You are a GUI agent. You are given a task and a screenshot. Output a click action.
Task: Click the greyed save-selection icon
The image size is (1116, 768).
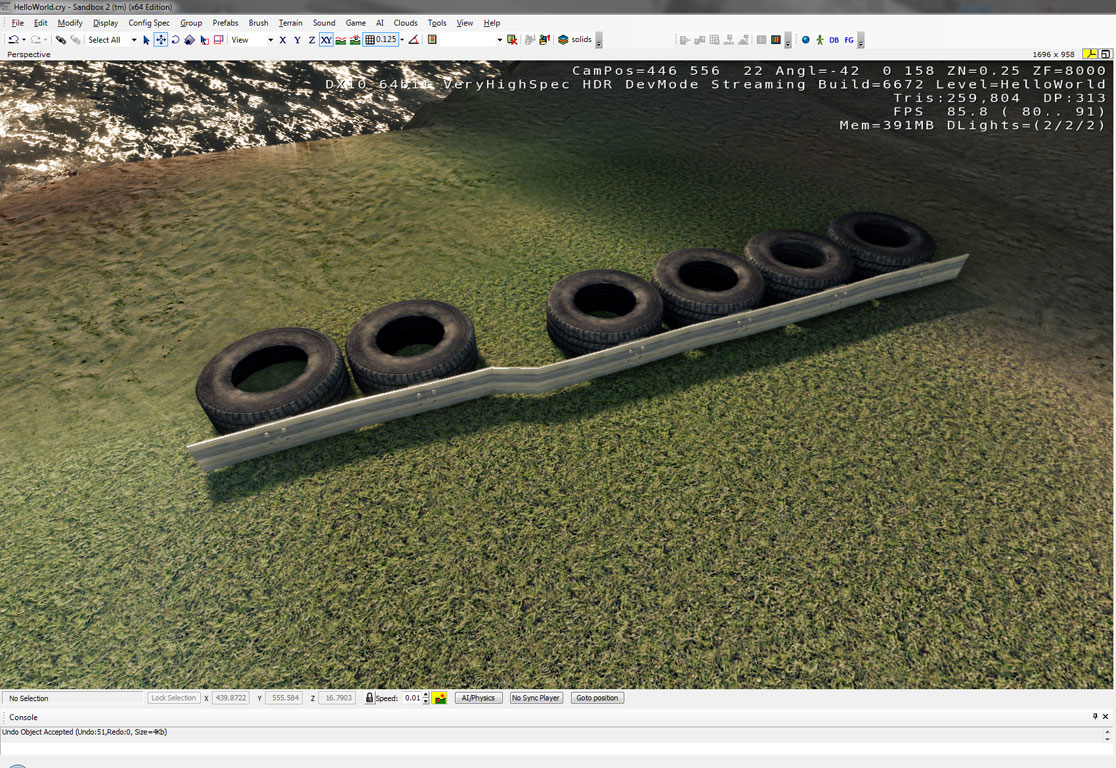tap(530, 40)
